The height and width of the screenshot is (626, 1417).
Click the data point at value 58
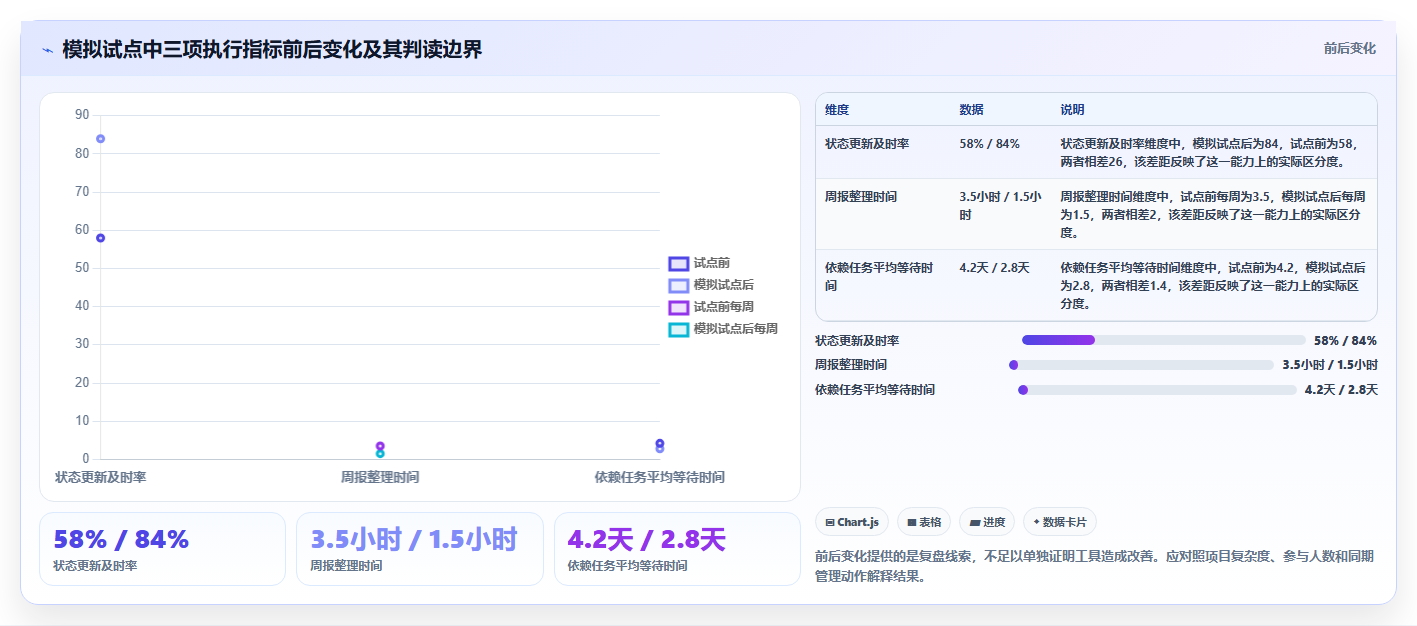coord(101,238)
